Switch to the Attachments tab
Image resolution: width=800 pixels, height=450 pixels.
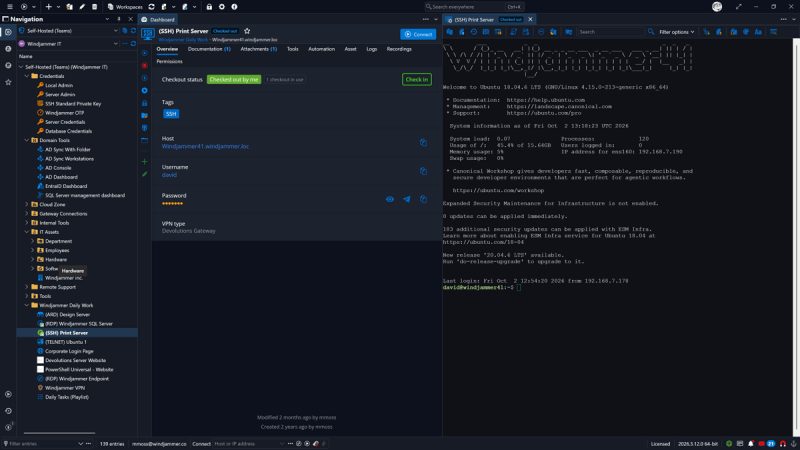point(259,49)
